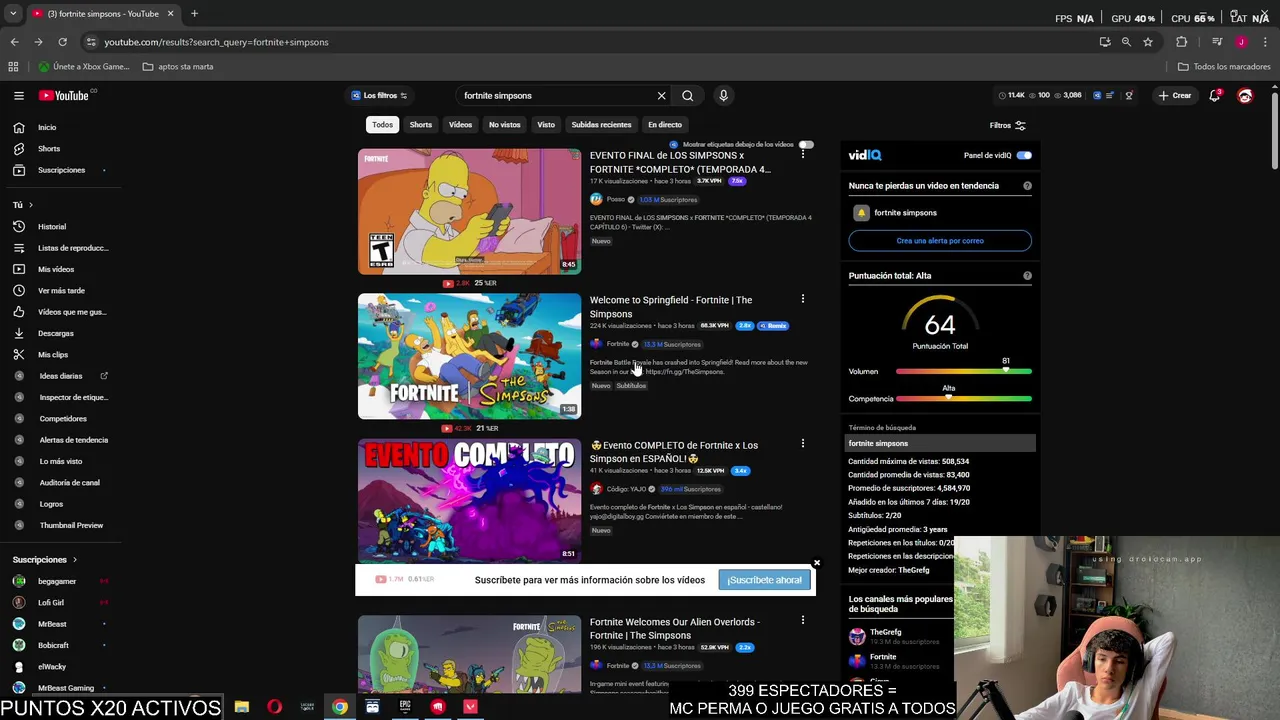This screenshot has width=1280, height=720.
Task: Open the account avatar menu
Action: [x=1245, y=96]
